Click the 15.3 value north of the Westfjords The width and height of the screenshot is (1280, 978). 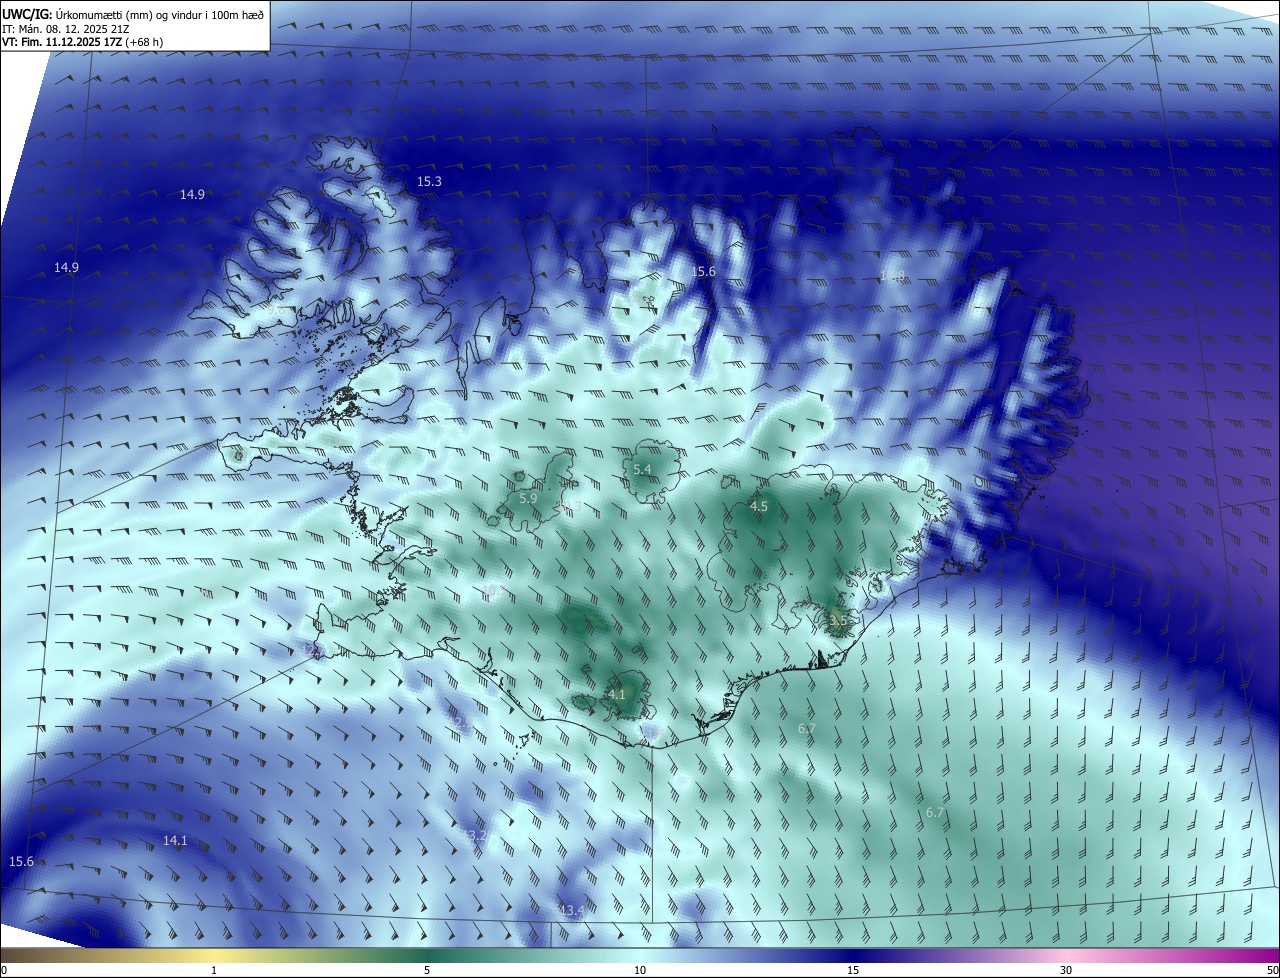429,181
